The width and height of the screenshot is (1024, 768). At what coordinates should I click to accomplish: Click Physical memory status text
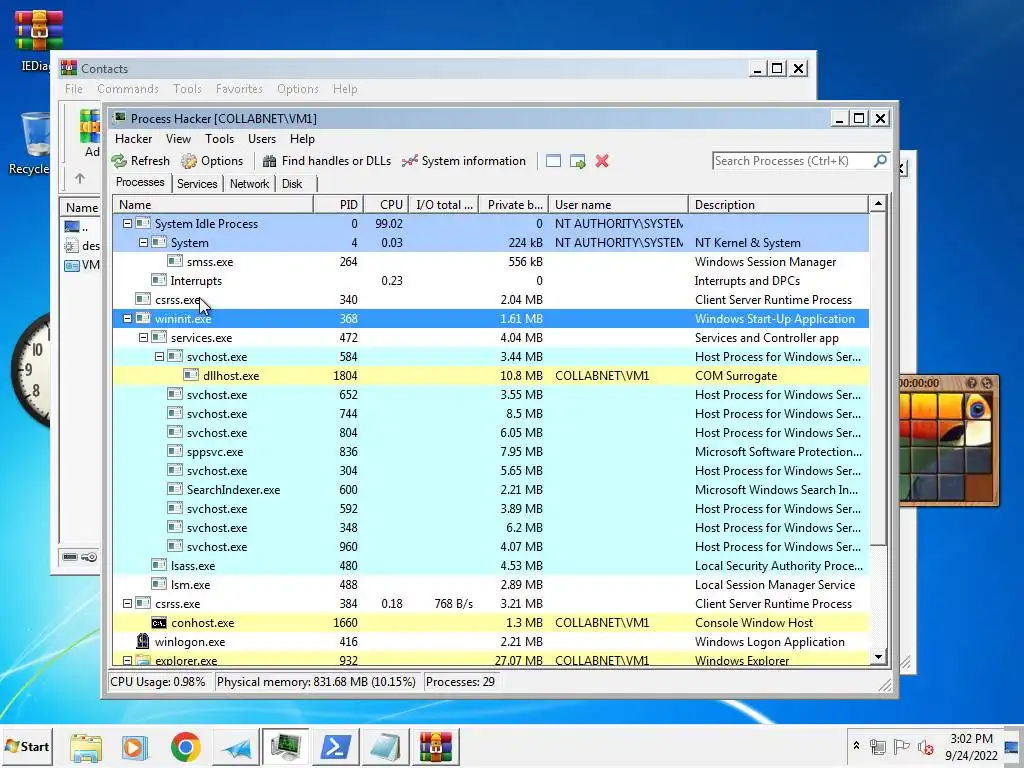316,682
